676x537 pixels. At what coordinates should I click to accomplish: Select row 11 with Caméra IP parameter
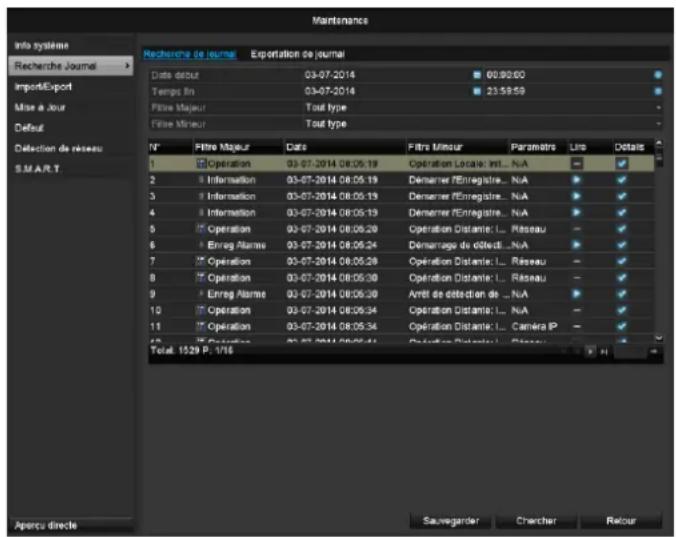tap(401, 327)
